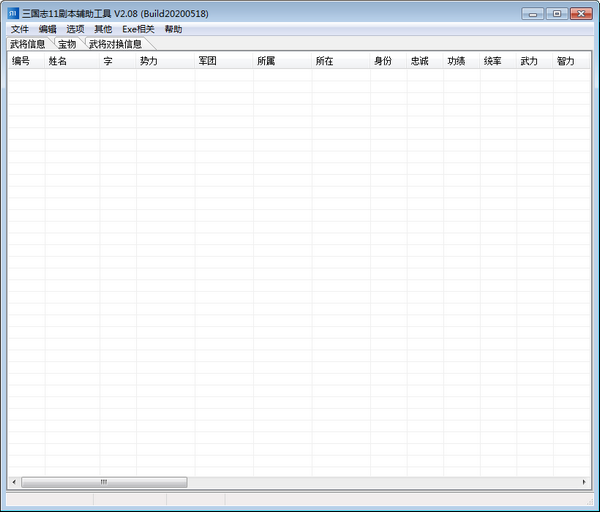Click the 军团 column header
600x512 pixels.
coord(224,61)
